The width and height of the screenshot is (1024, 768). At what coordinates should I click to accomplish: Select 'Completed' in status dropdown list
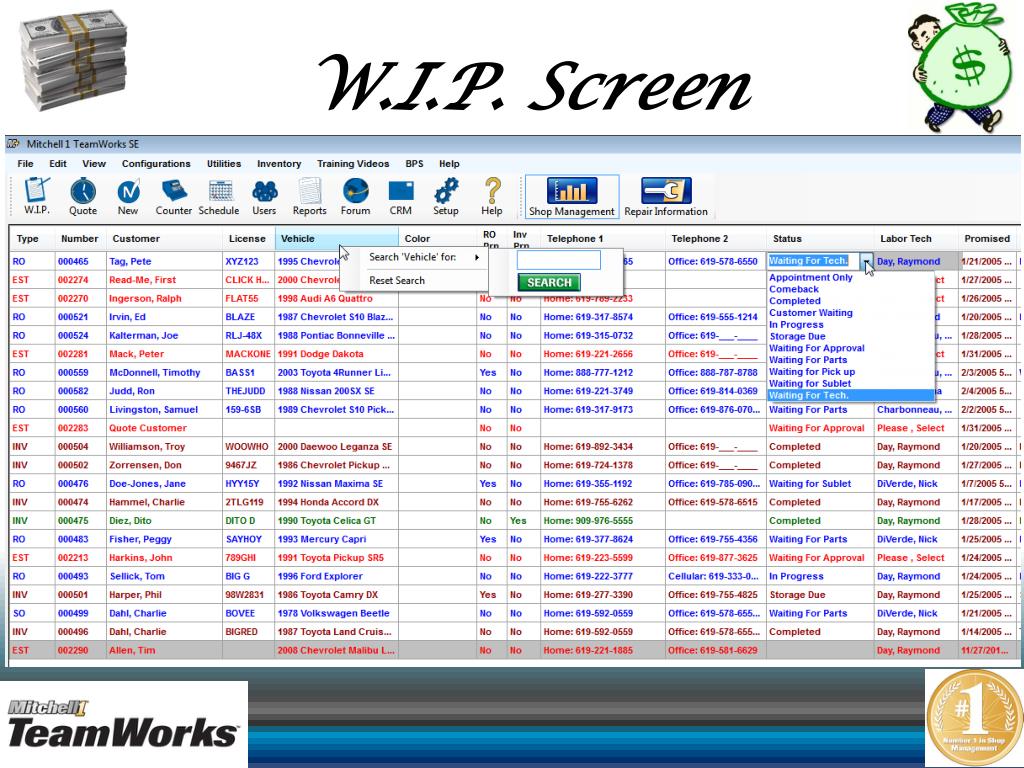[x=795, y=300]
